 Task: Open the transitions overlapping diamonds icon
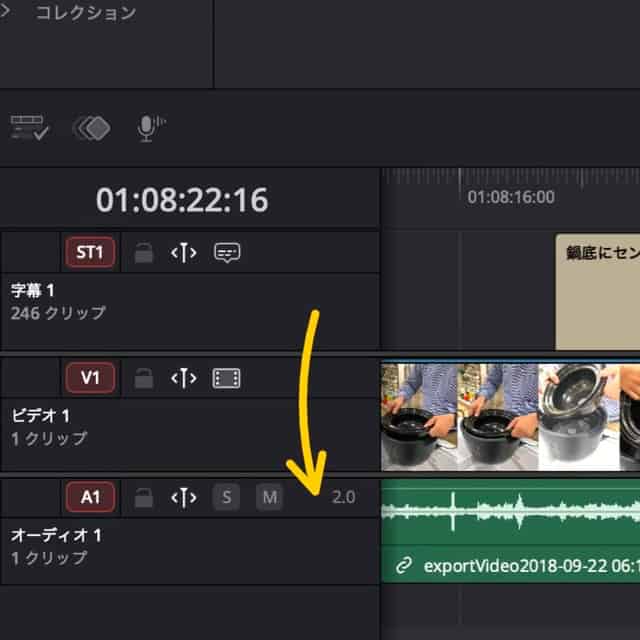point(91,128)
